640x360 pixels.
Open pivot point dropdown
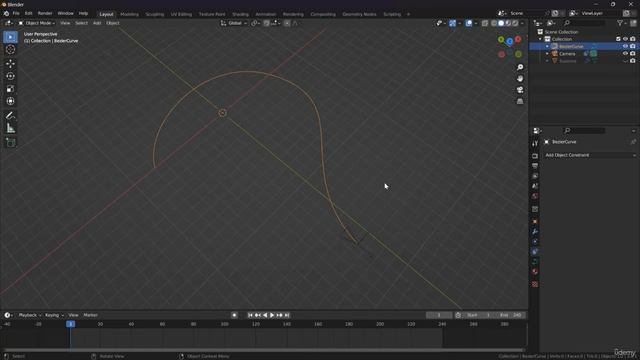[x=256, y=23]
